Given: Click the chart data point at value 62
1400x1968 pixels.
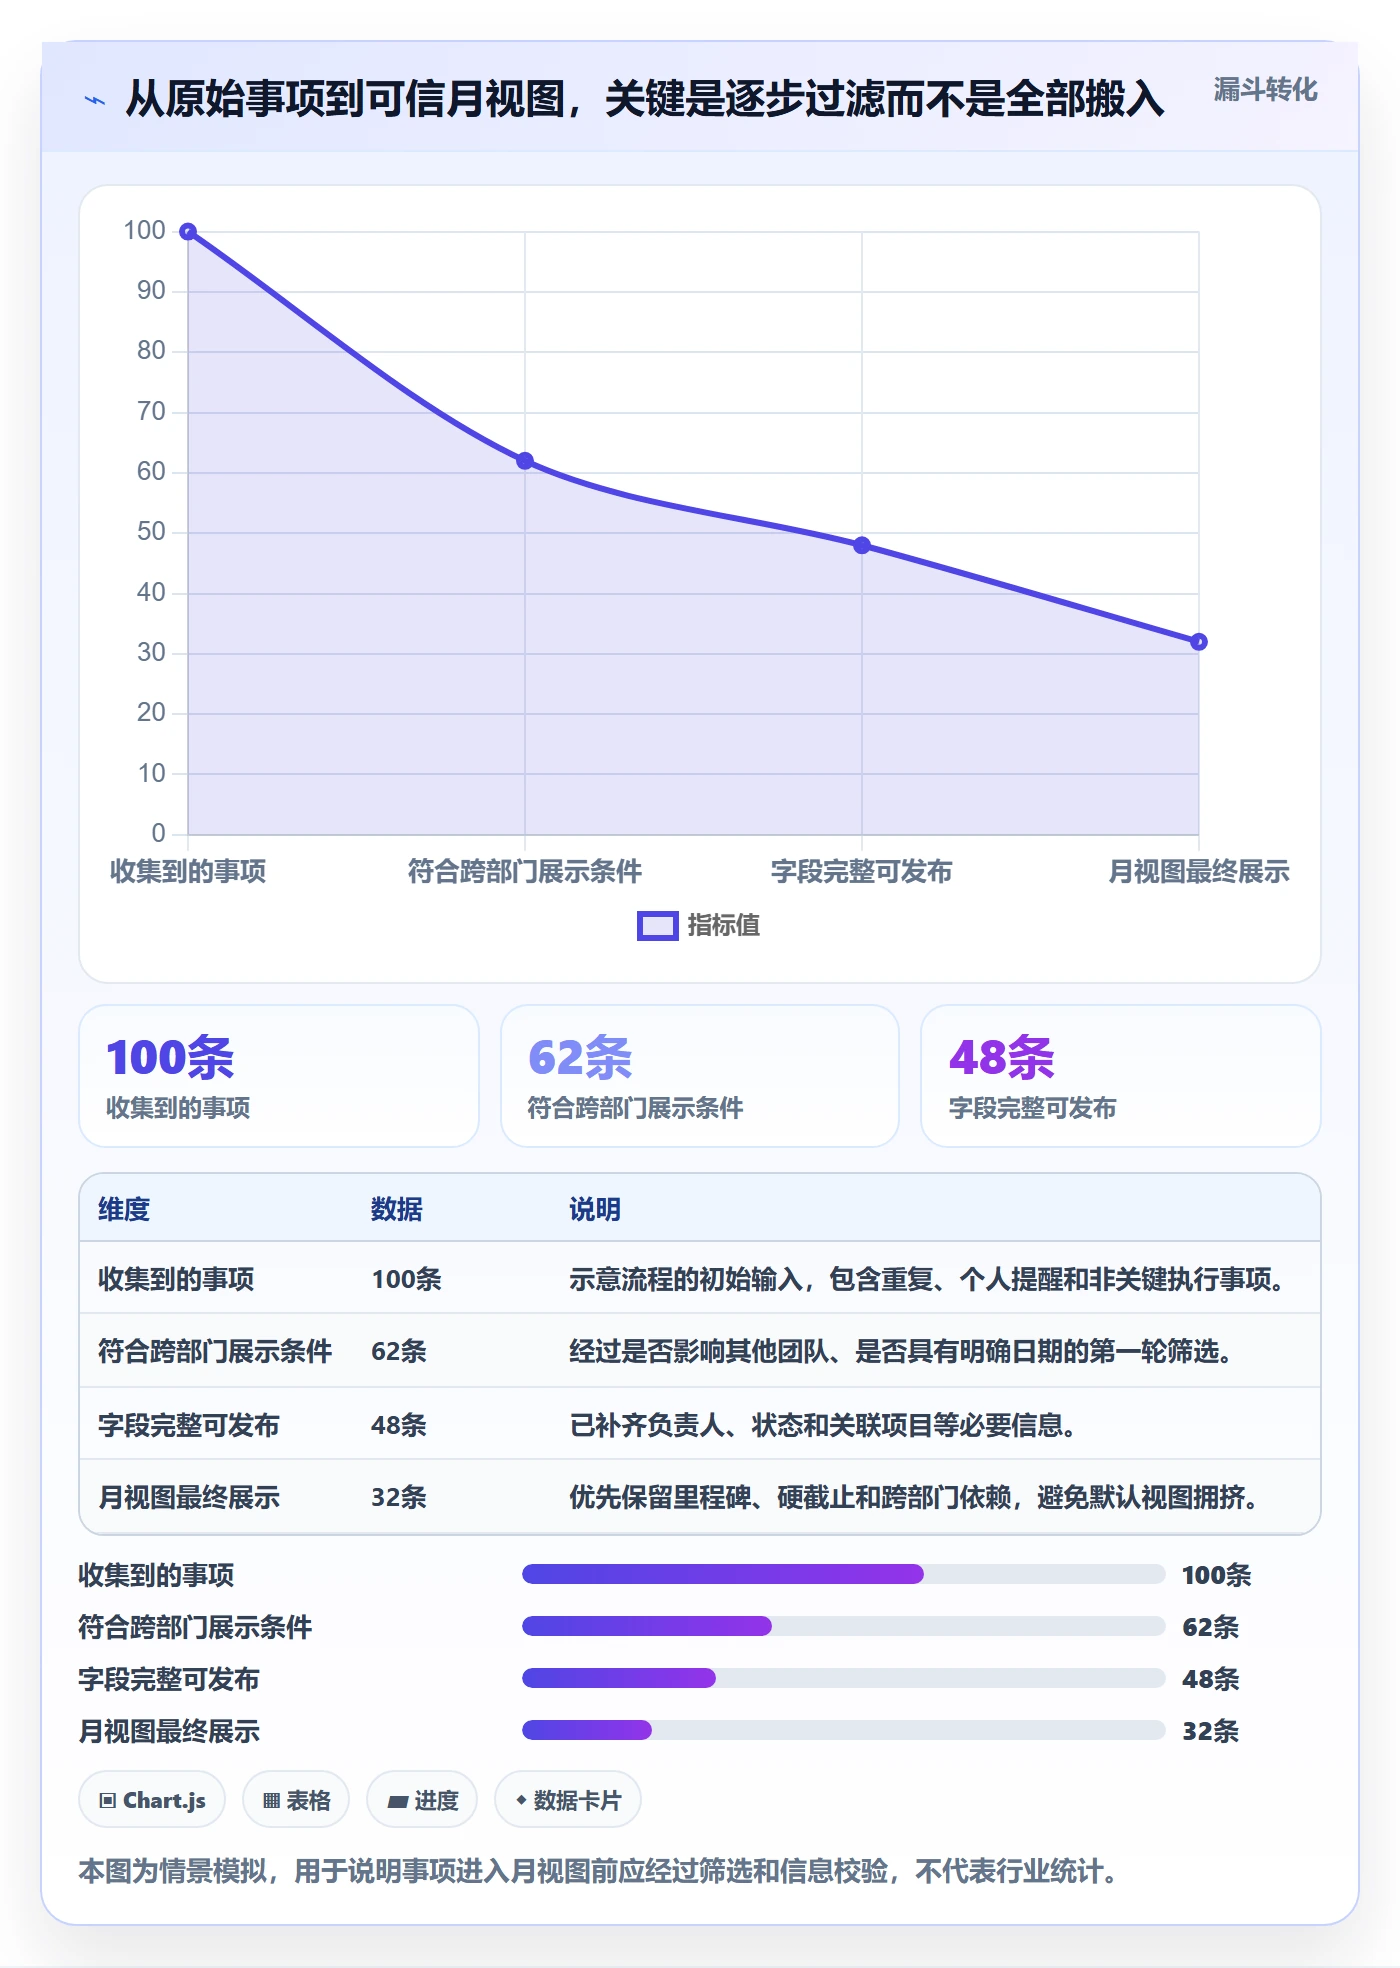Looking at the screenshot, I should pos(525,461).
